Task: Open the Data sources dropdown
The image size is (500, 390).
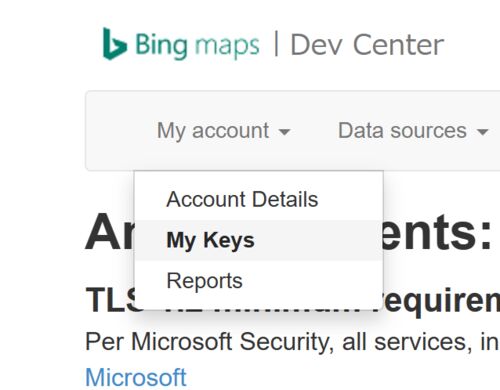Action: (413, 130)
